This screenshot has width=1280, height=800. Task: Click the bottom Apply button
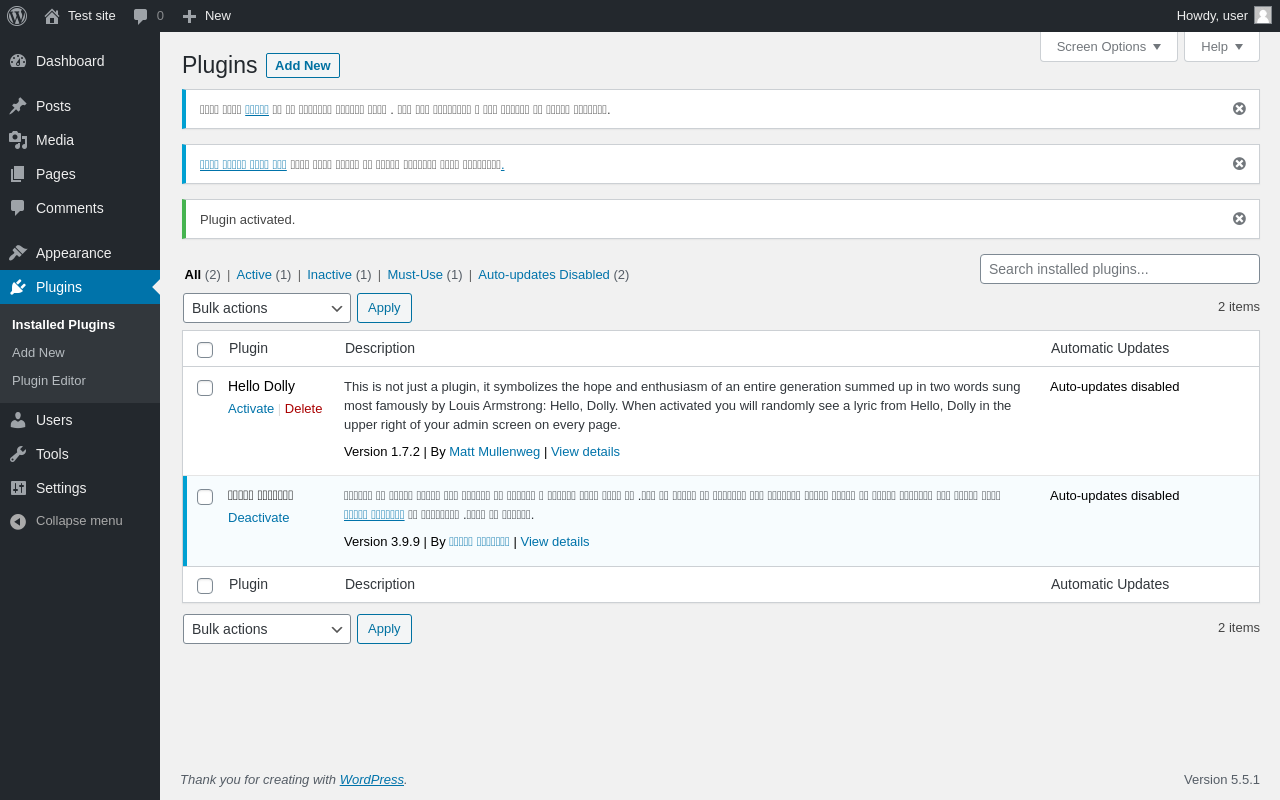pyautogui.click(x=384, y=629)
